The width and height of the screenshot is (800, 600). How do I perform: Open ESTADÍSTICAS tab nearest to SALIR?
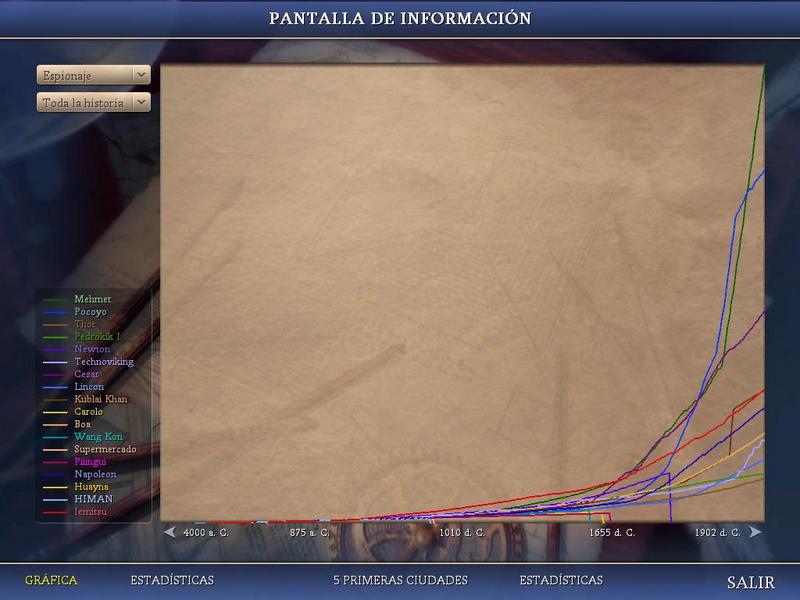coord(561,581)
